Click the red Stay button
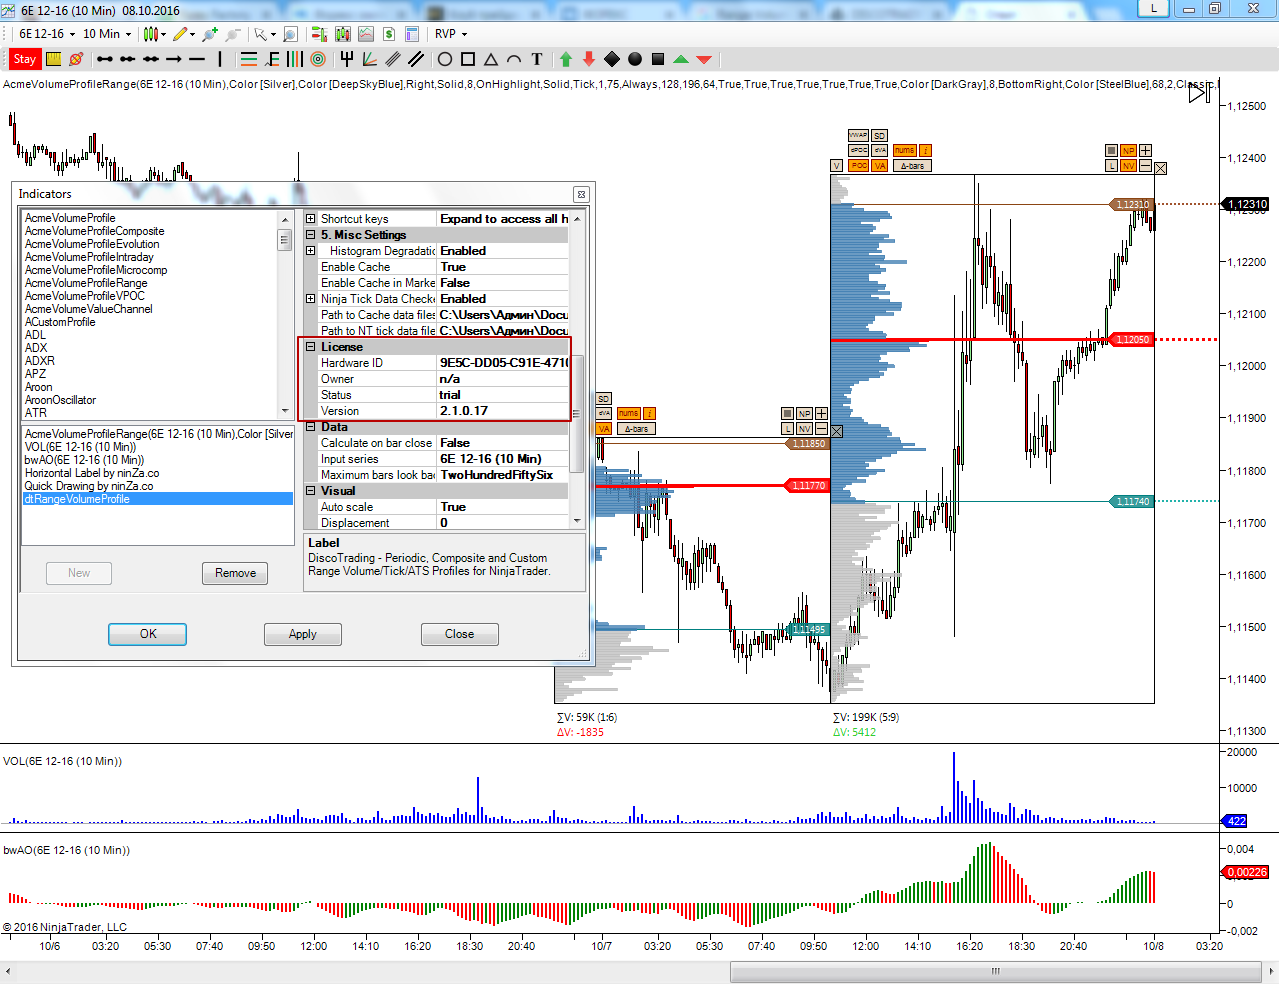1279x984 pixels. pyautogui.click(x=25, y=59)
